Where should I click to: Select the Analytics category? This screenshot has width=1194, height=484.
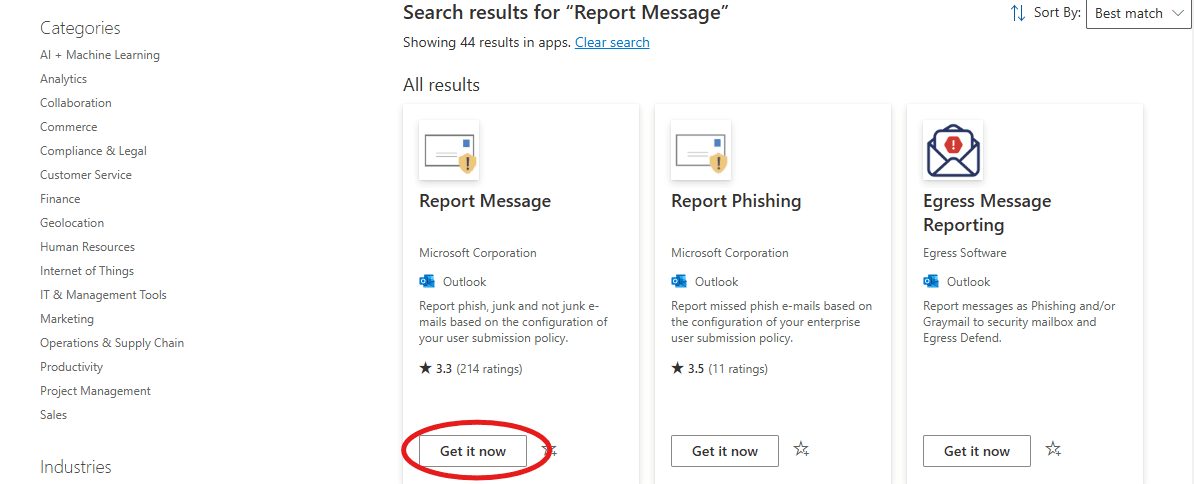pyautogui.click(x=63, y=79)
